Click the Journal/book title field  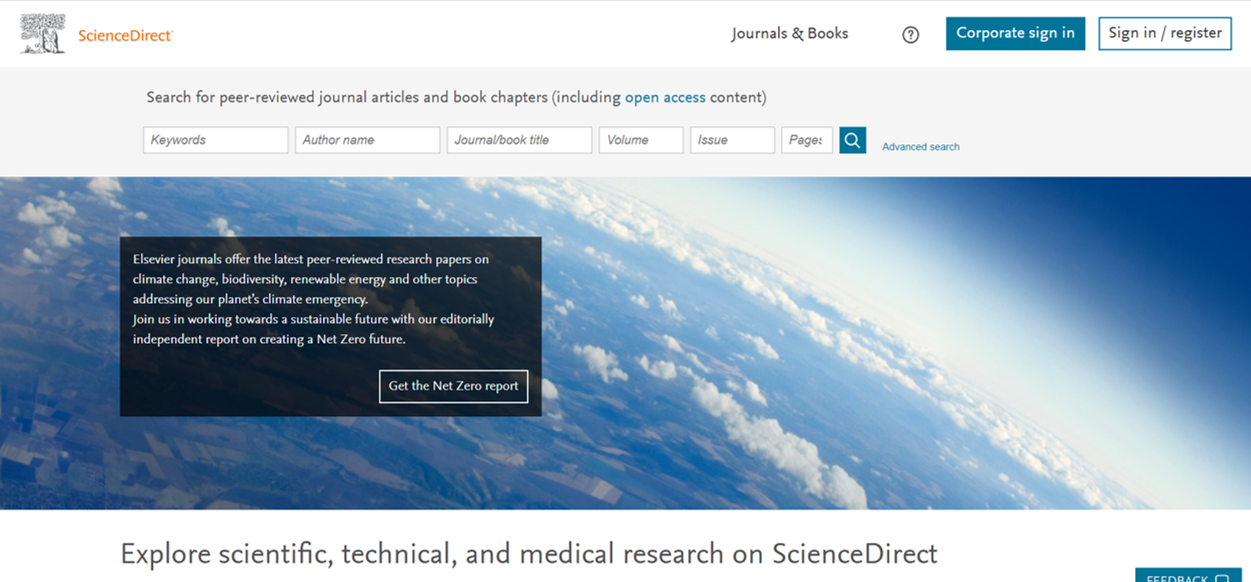(x=519, y=140)
